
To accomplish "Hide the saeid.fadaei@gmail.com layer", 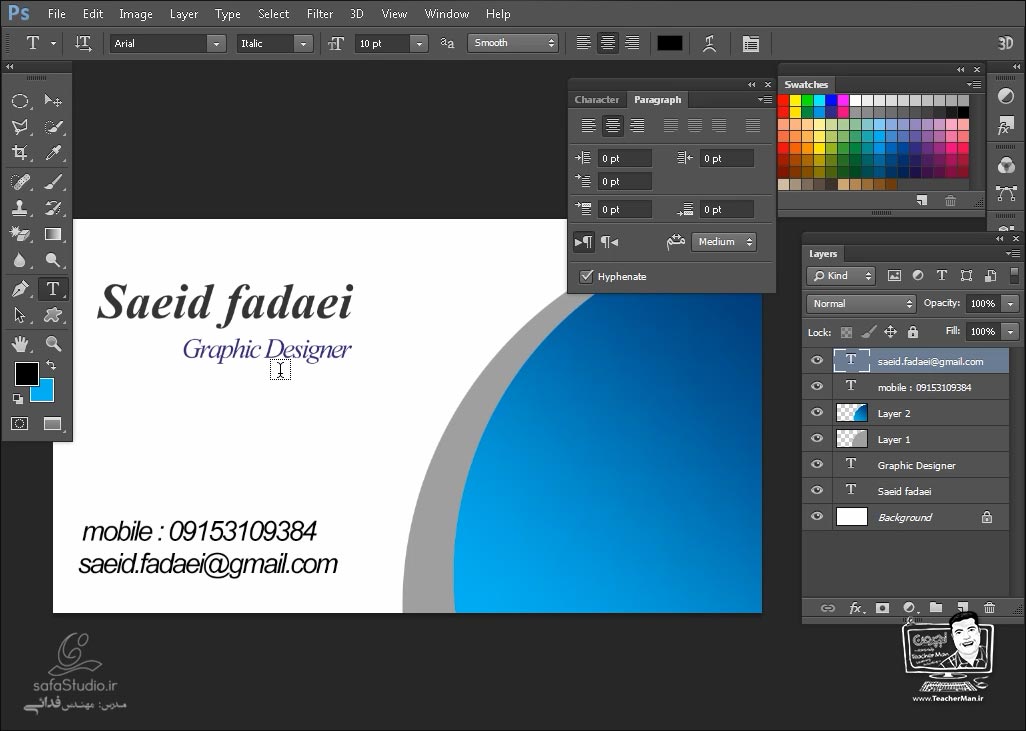I will [817, 361].
